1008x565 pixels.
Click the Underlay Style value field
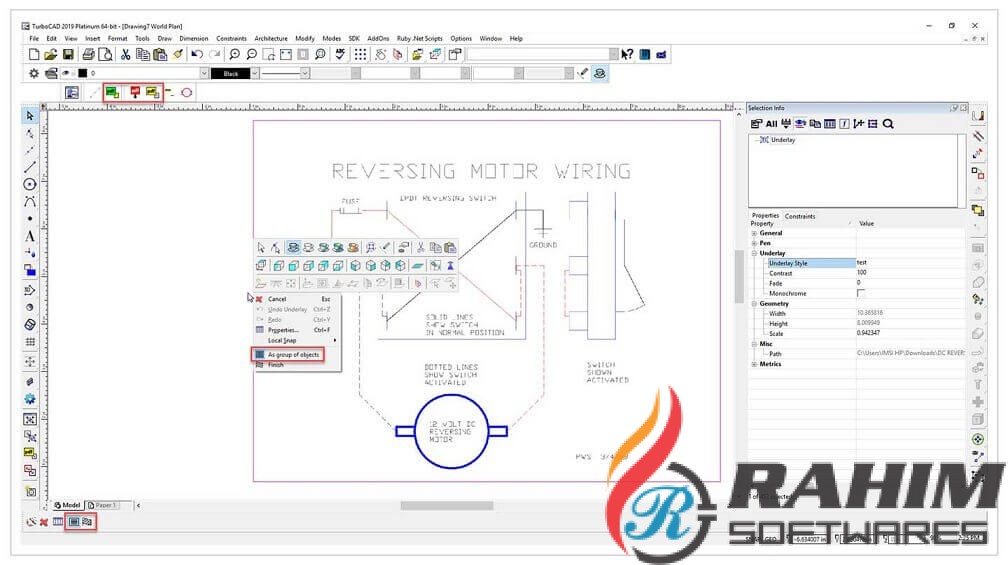910,263
